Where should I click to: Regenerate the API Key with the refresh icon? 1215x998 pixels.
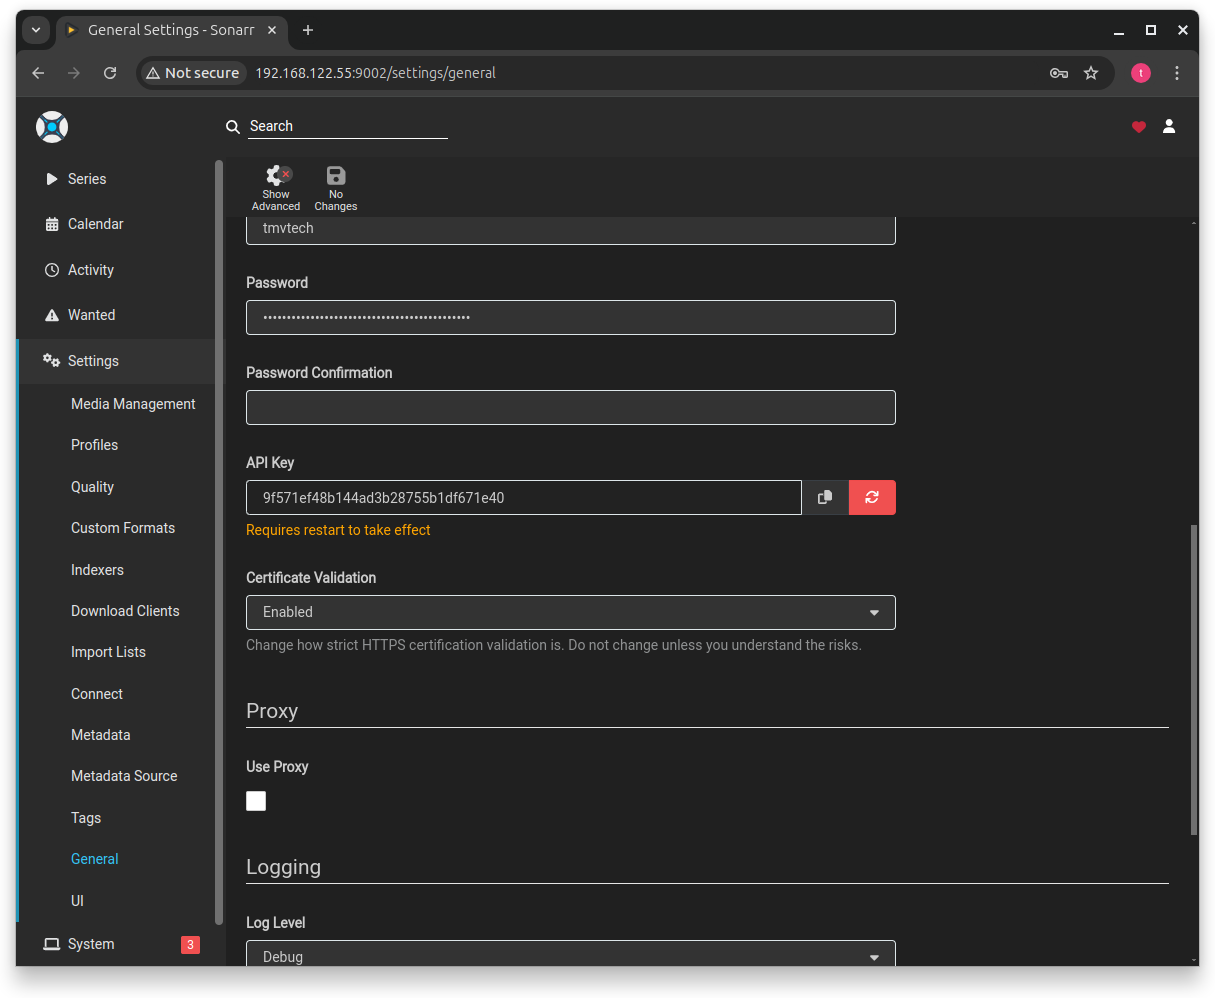pyautogui.click(x=871, y=497)
